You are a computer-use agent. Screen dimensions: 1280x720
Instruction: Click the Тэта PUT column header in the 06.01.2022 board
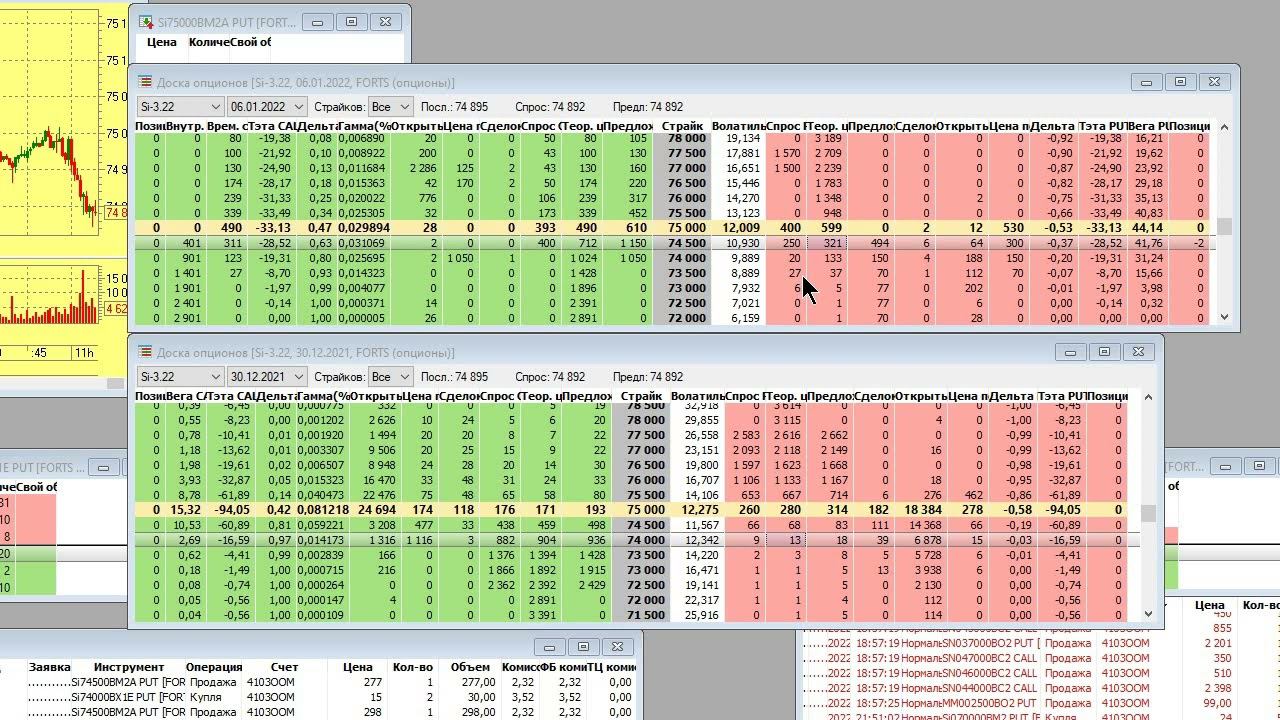click(x=1103, y=126)
